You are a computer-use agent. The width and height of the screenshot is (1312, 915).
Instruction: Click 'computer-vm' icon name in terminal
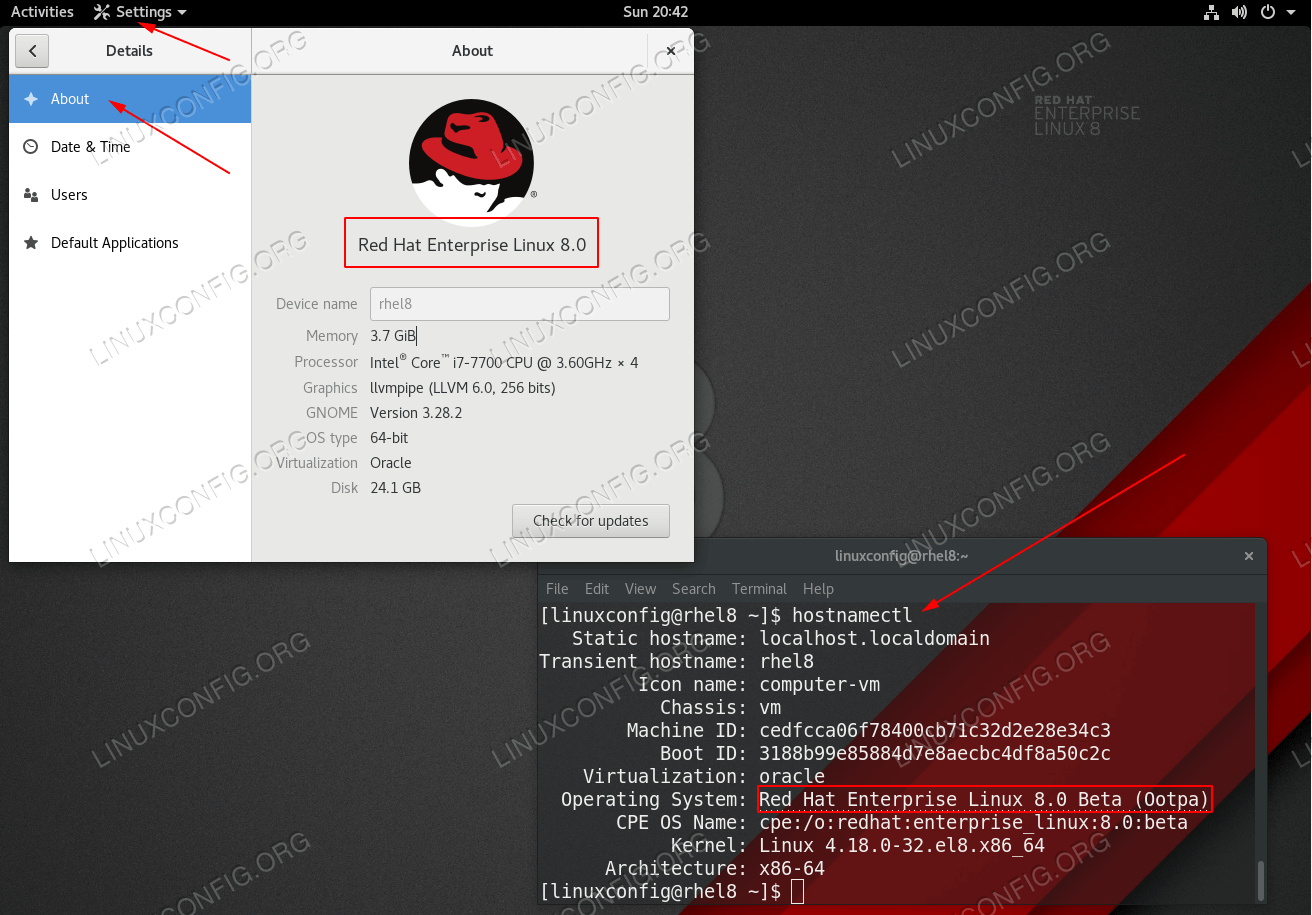click(820, 685)
